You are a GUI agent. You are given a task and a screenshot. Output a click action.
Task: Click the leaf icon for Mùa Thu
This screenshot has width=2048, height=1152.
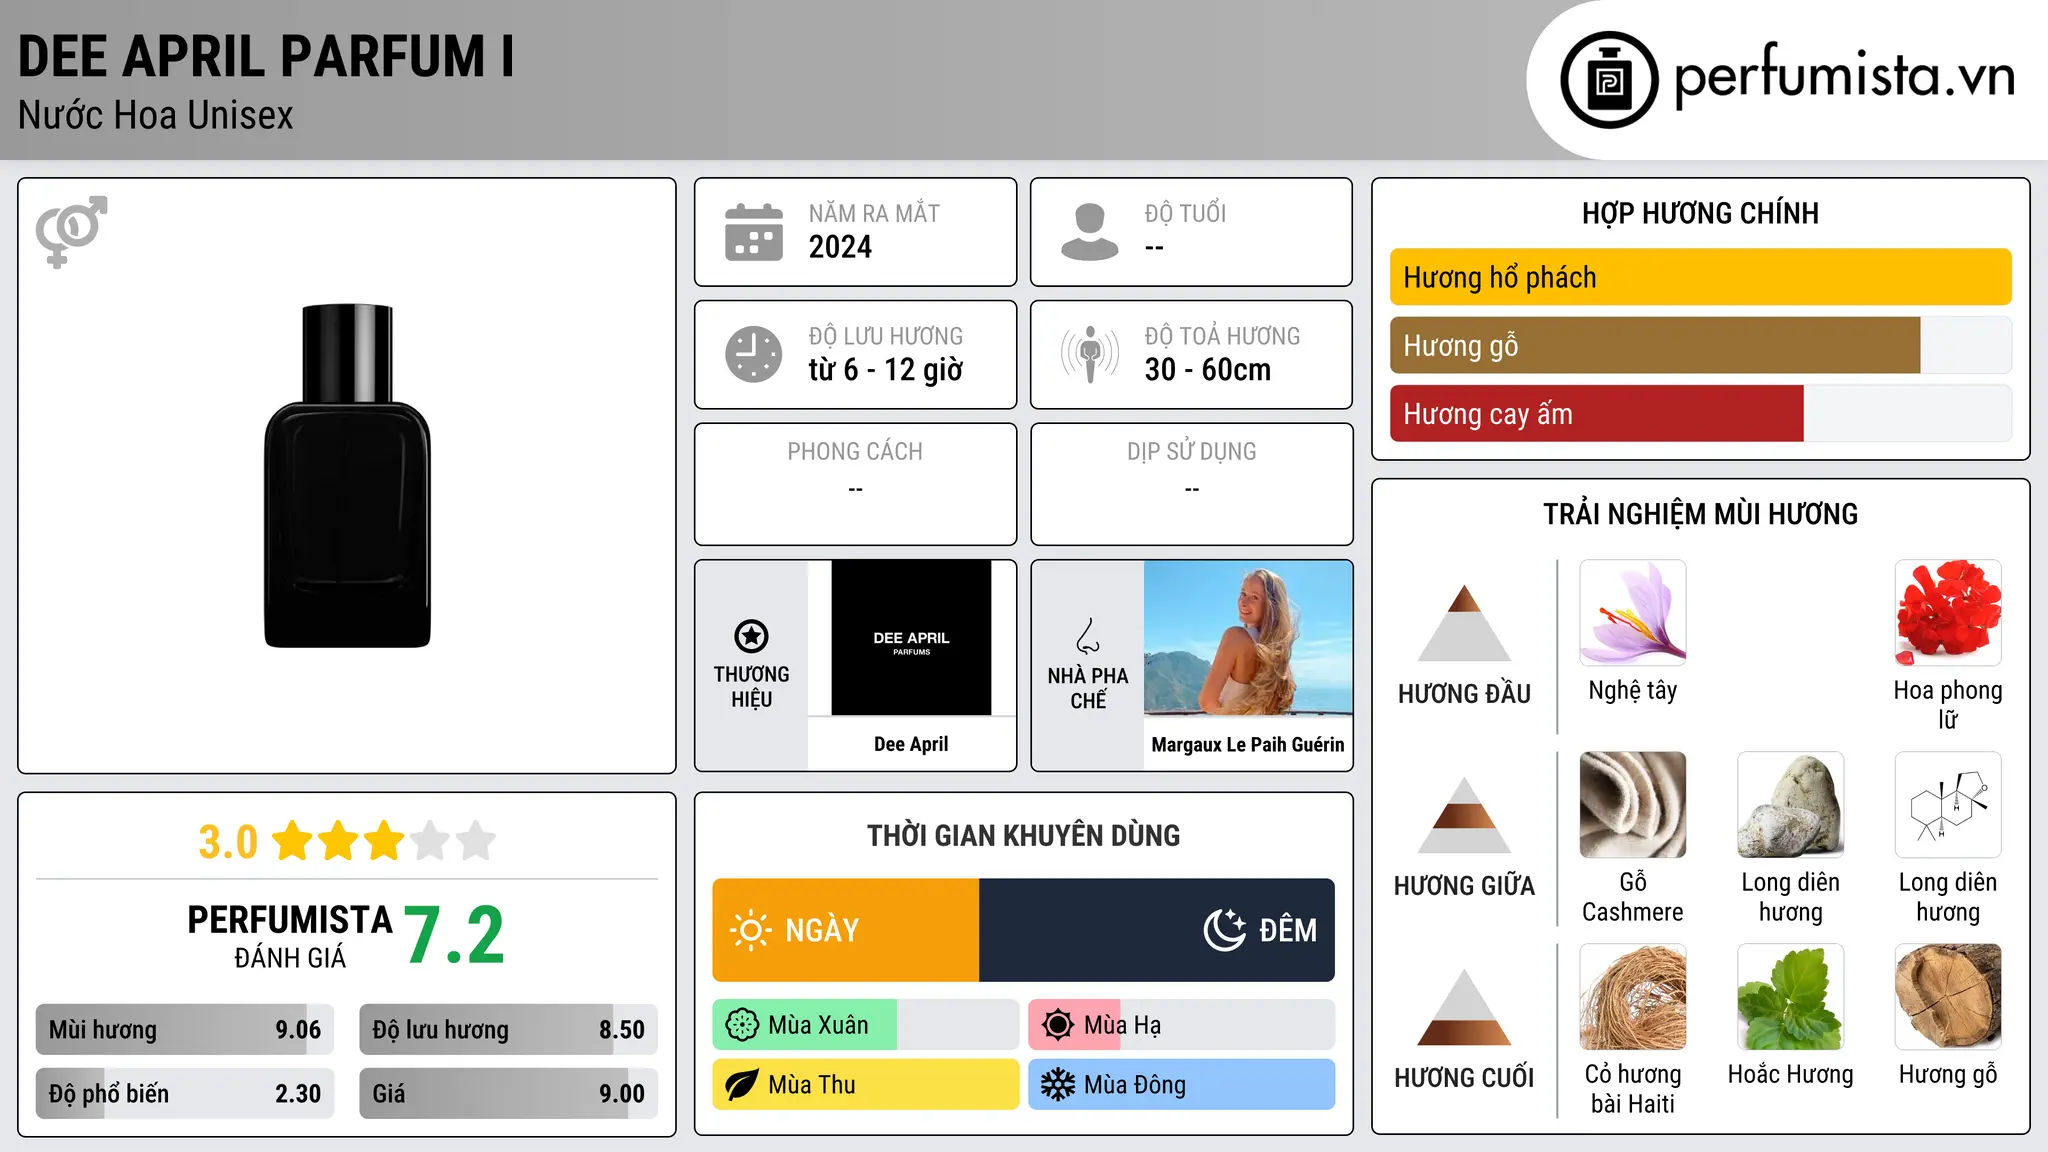(742, 1085)
